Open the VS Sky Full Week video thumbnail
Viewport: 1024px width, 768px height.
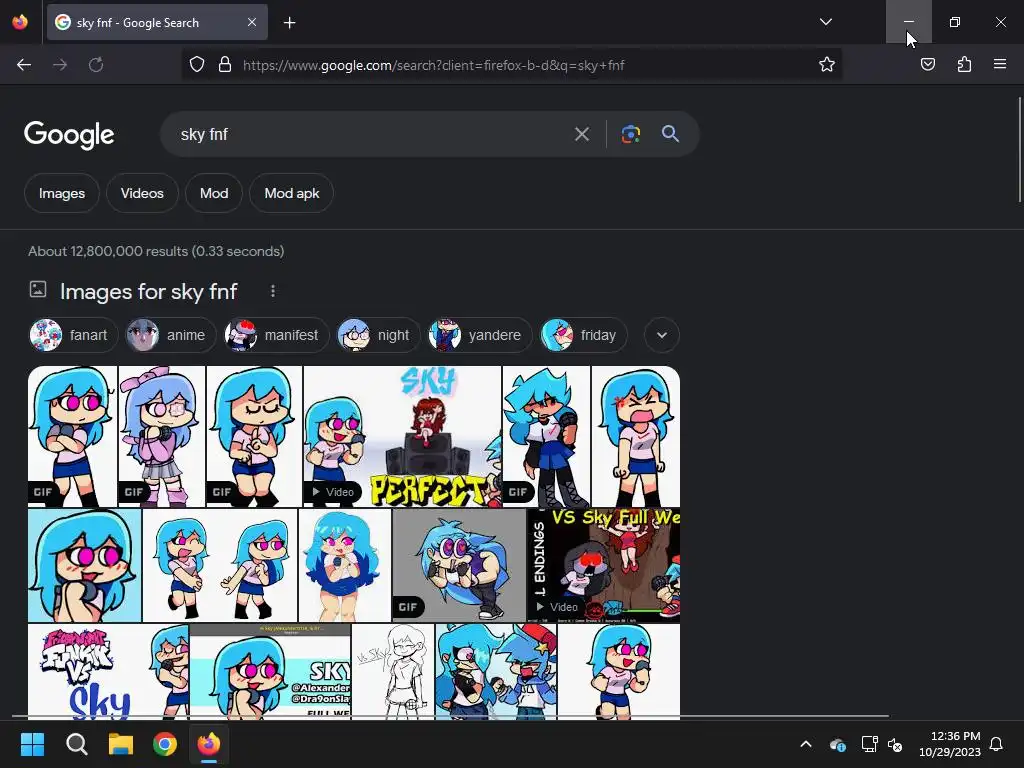tap(603, 565)
